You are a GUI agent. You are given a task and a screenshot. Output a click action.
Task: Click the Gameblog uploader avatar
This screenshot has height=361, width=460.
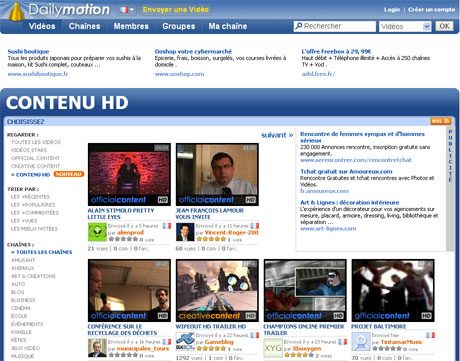185,341
